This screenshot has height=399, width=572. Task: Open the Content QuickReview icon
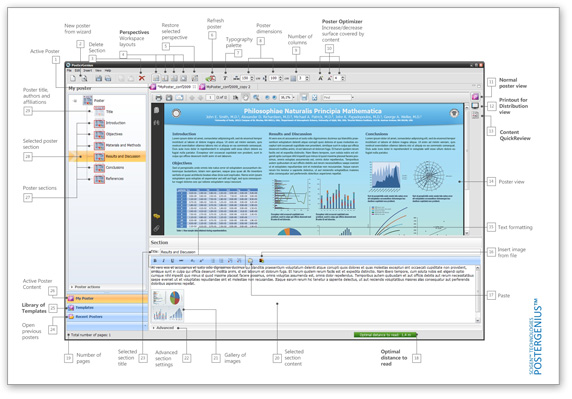click(x=475, y=115)
